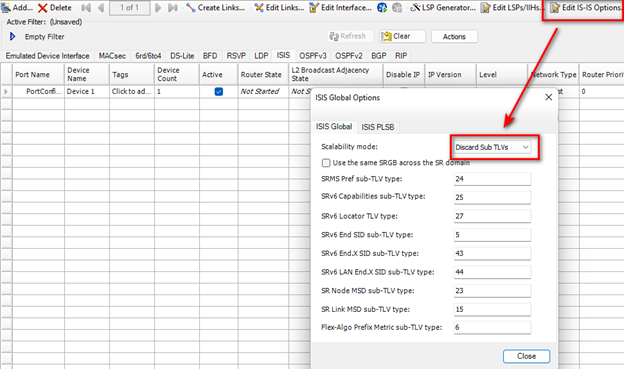Click the globe icon in toolbar
The image size is (624, 369).
click(382, 8)
